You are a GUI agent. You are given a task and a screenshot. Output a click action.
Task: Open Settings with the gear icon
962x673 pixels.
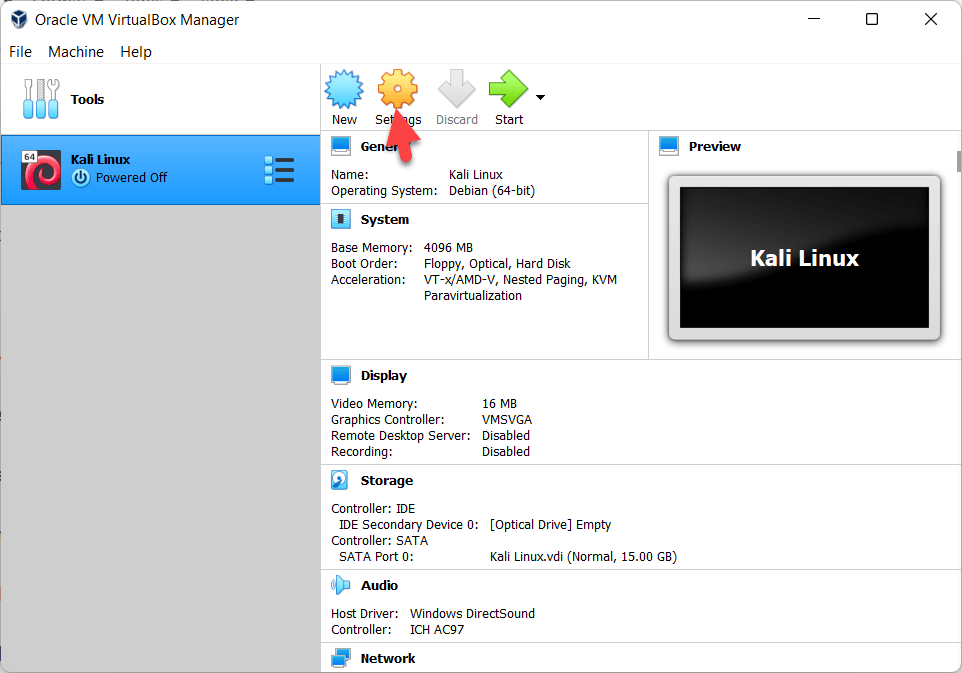click(x=397, y=90)
